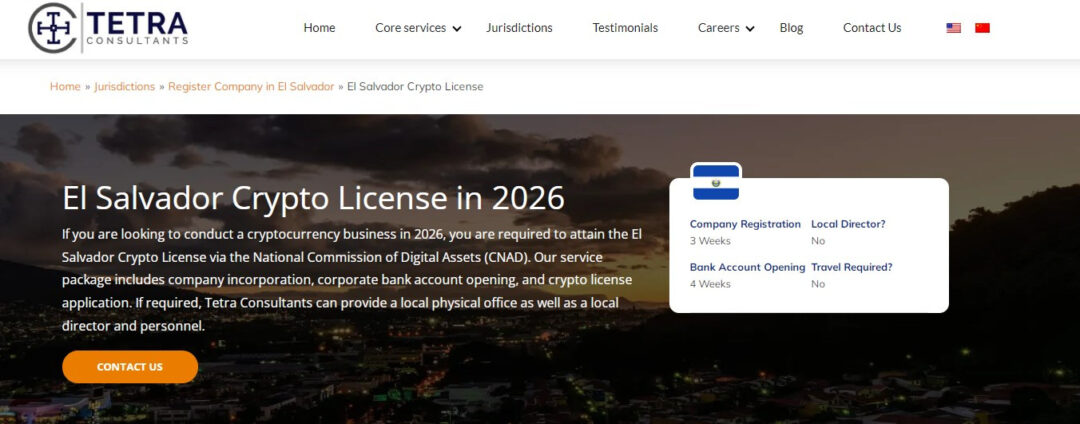Click the Jurisdictions breadcrumb link
The image size is (1080, 424).
click(125, 87)
